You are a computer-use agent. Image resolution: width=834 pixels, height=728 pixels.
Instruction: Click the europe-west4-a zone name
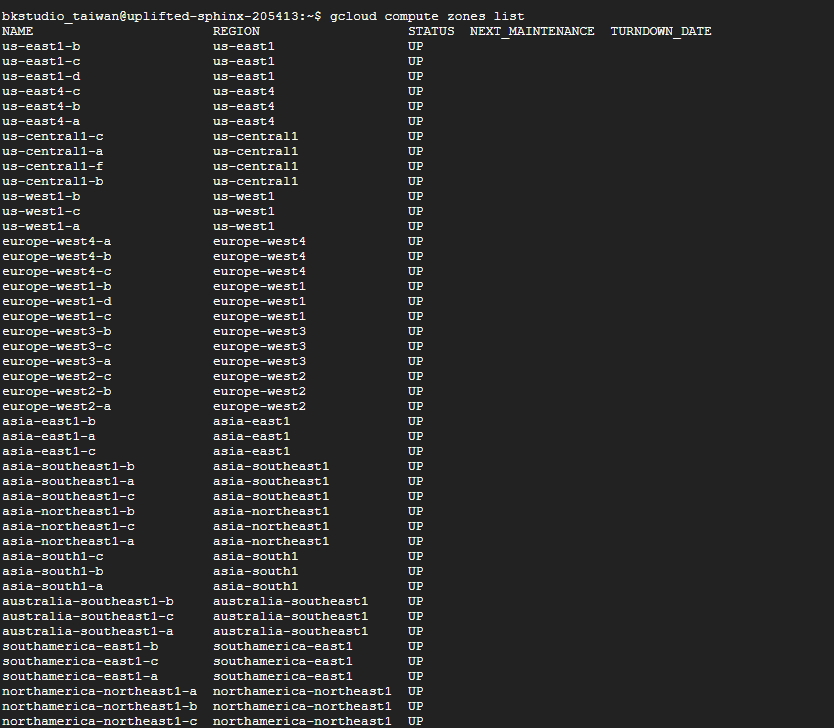(x=57, y=241)
